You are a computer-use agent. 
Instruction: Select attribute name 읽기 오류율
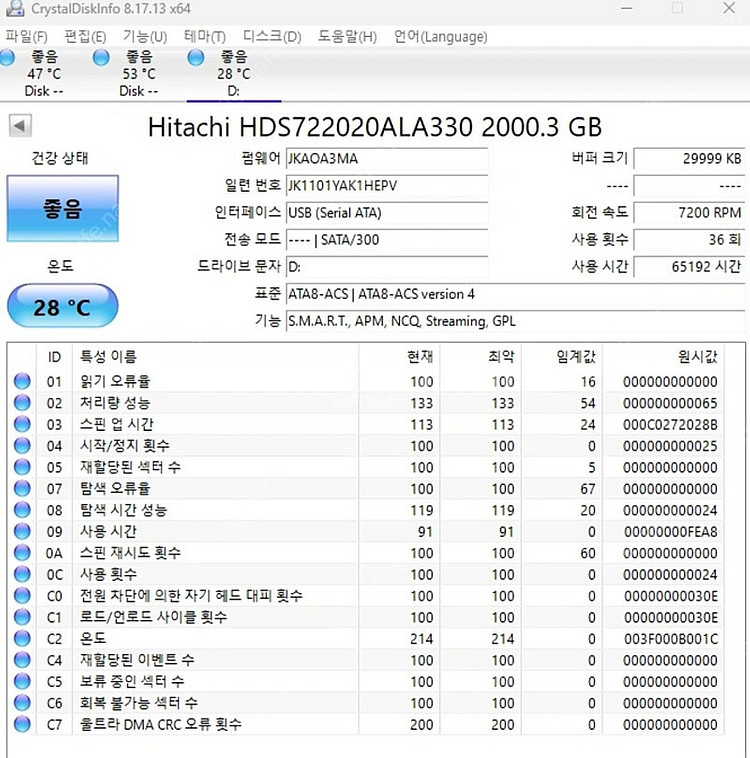click(x=115, y=381)
